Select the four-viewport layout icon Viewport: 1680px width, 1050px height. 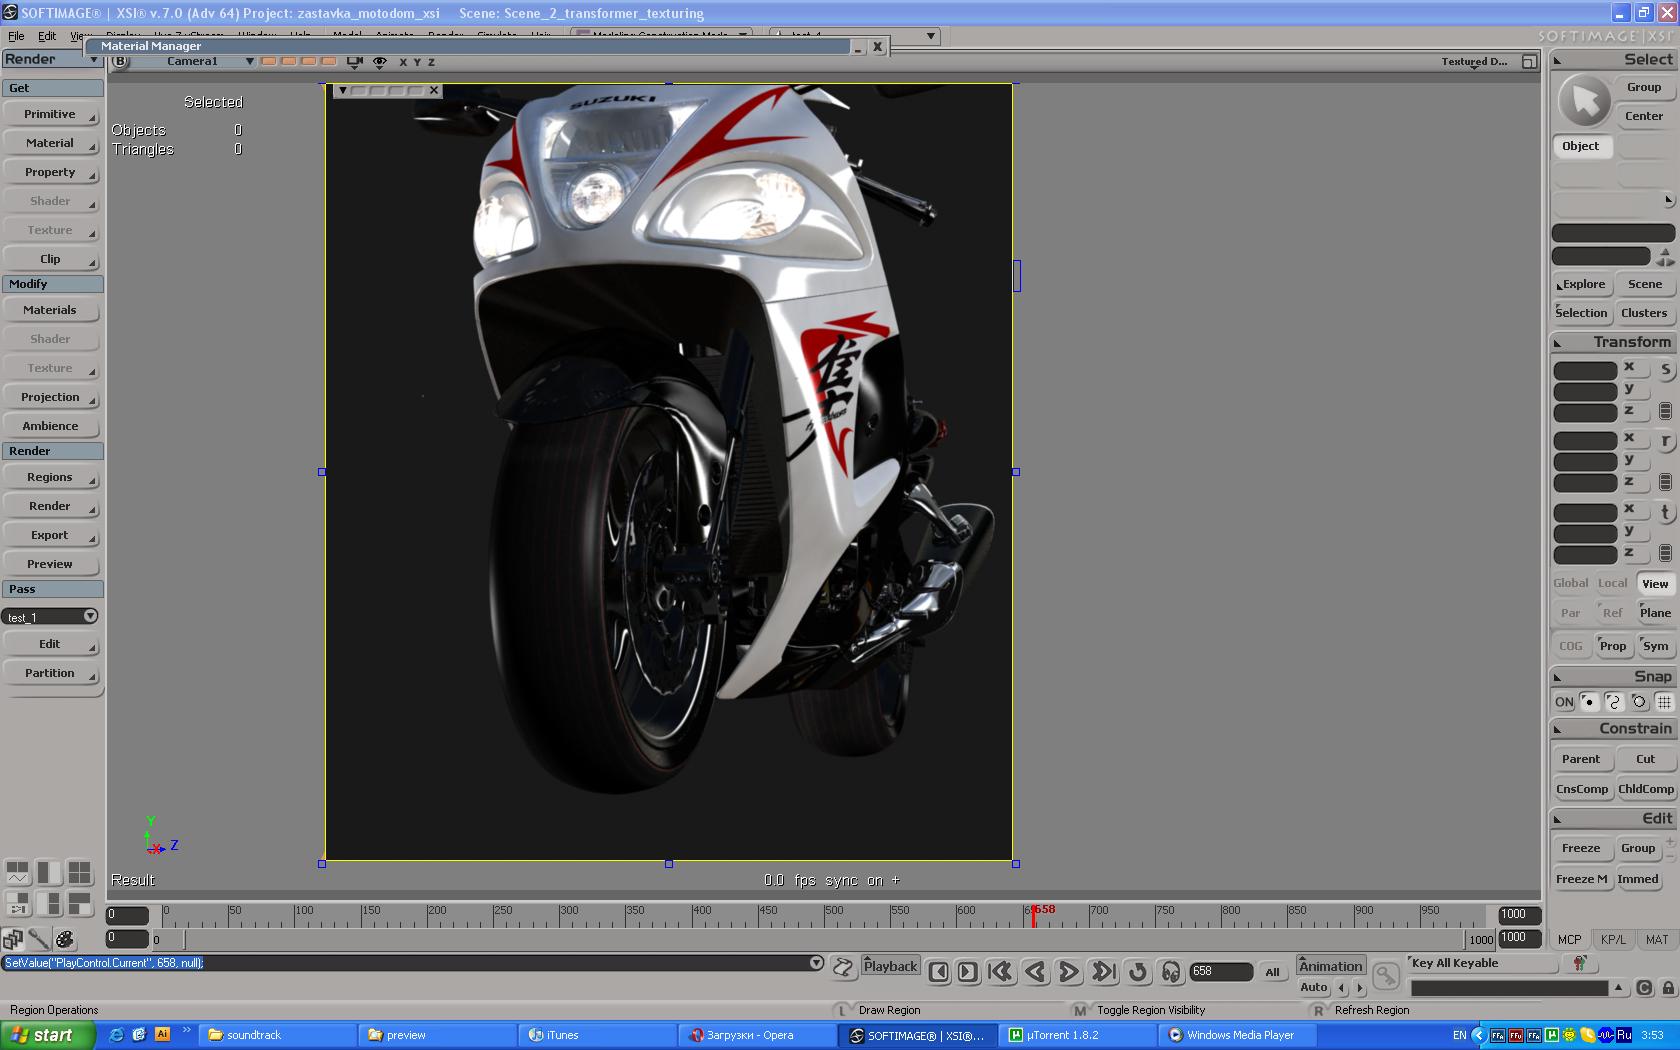79,872
